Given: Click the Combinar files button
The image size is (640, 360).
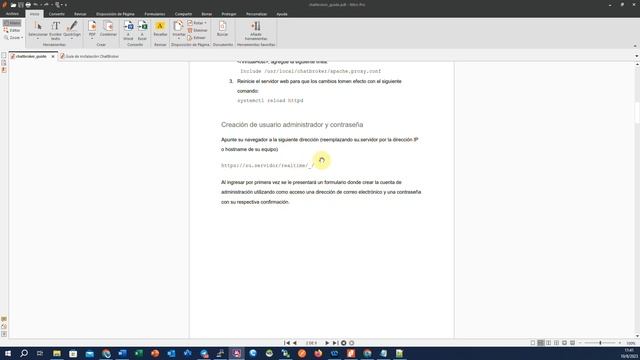Looking at the screenshot, I should click(x=108, y=30).
